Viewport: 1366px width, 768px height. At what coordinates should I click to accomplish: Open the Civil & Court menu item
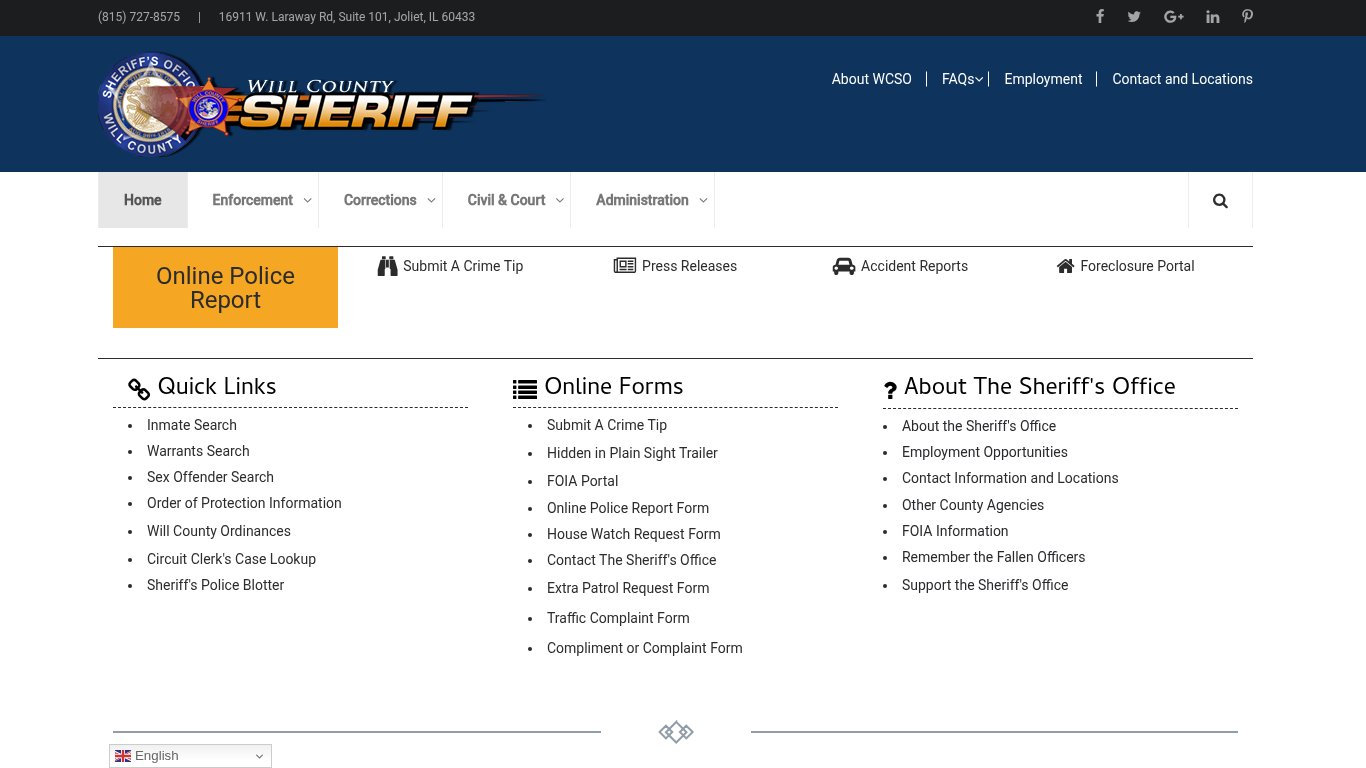pyautogui.click(x=506, y=200)
